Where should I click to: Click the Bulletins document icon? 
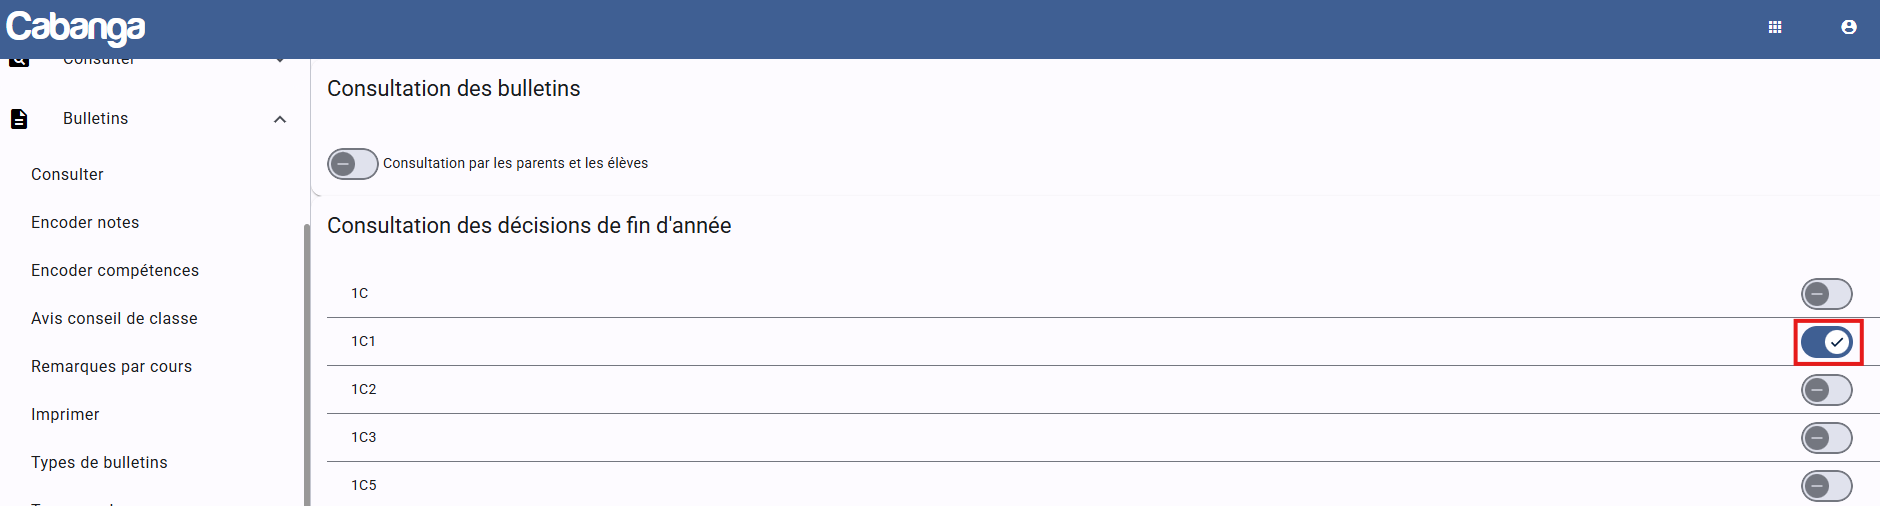[x=19, y=119]
